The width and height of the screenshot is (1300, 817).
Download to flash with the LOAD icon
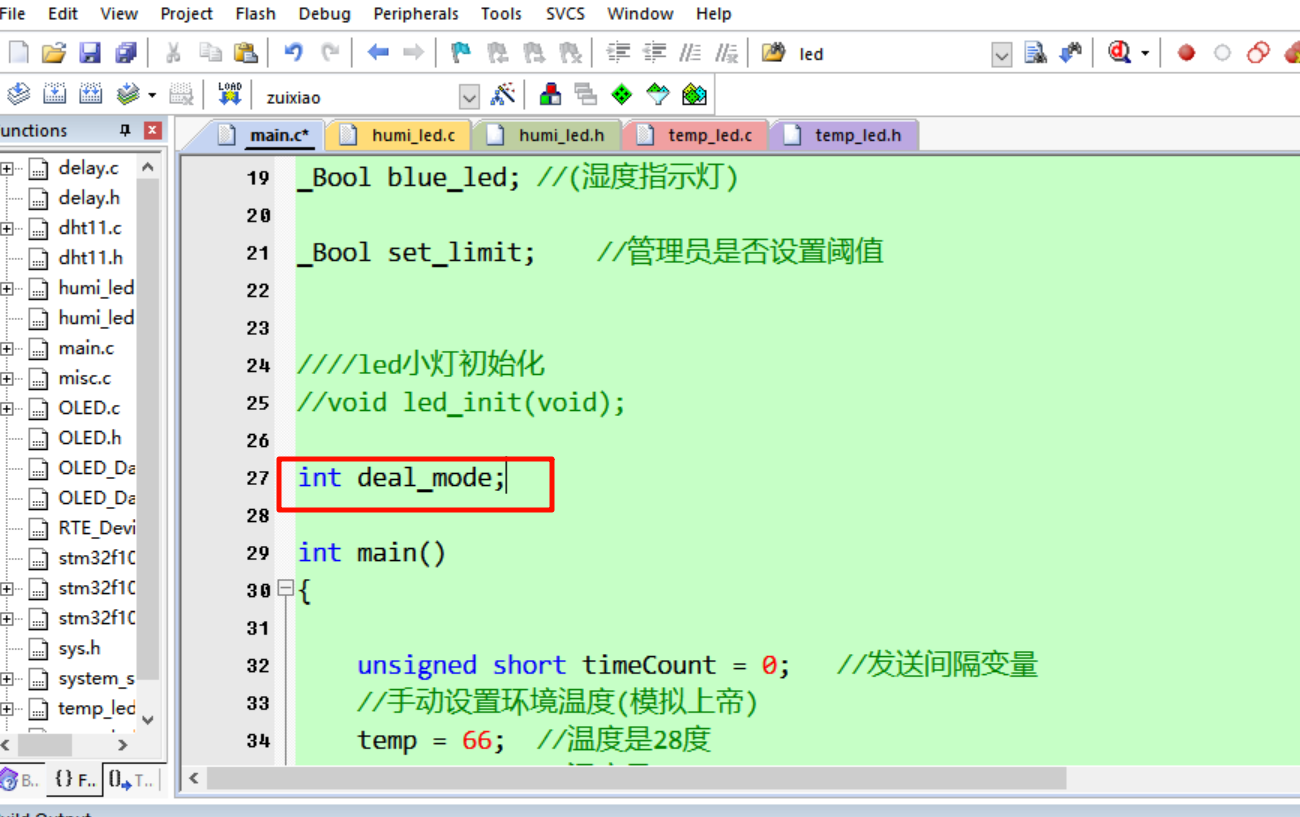coord(229,94)
